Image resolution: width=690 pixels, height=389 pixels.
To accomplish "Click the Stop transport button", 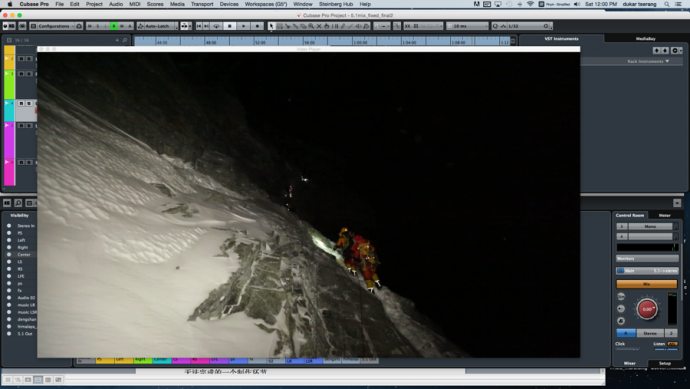I will tap(229, 26).
